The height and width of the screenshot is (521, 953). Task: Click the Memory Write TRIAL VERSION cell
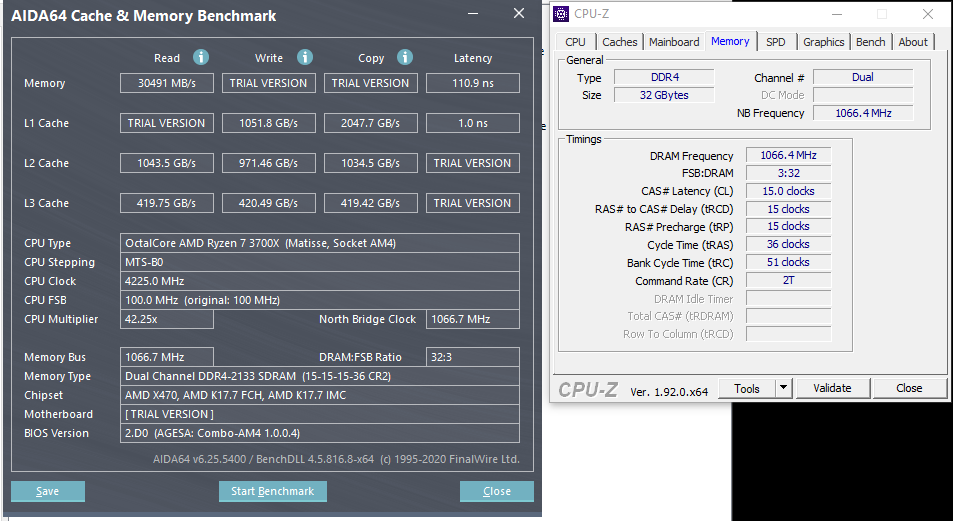pyautogui.click(x=269, y=83)
